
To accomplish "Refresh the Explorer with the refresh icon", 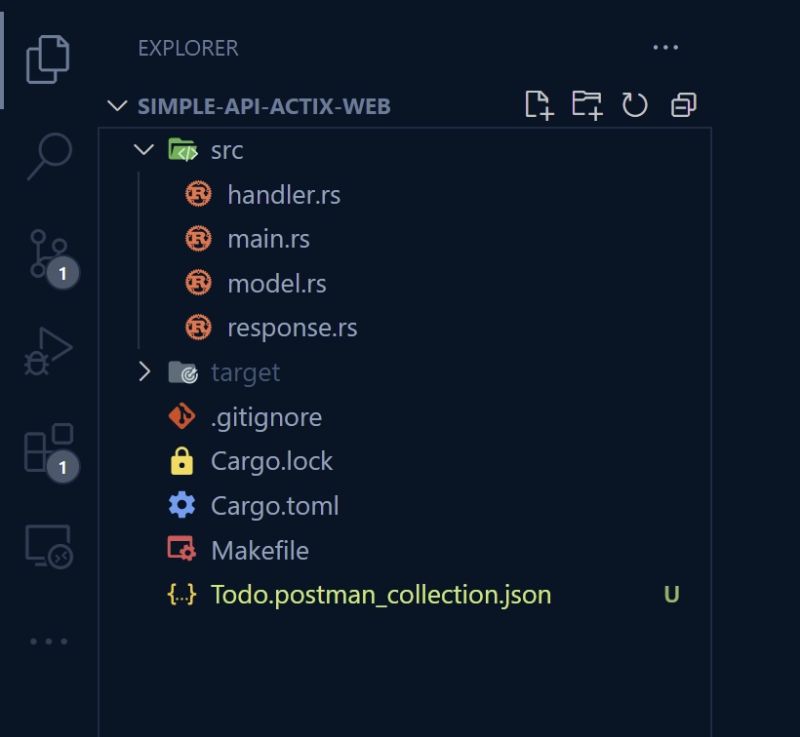I will pyautogui.click(x=636, y=104).
